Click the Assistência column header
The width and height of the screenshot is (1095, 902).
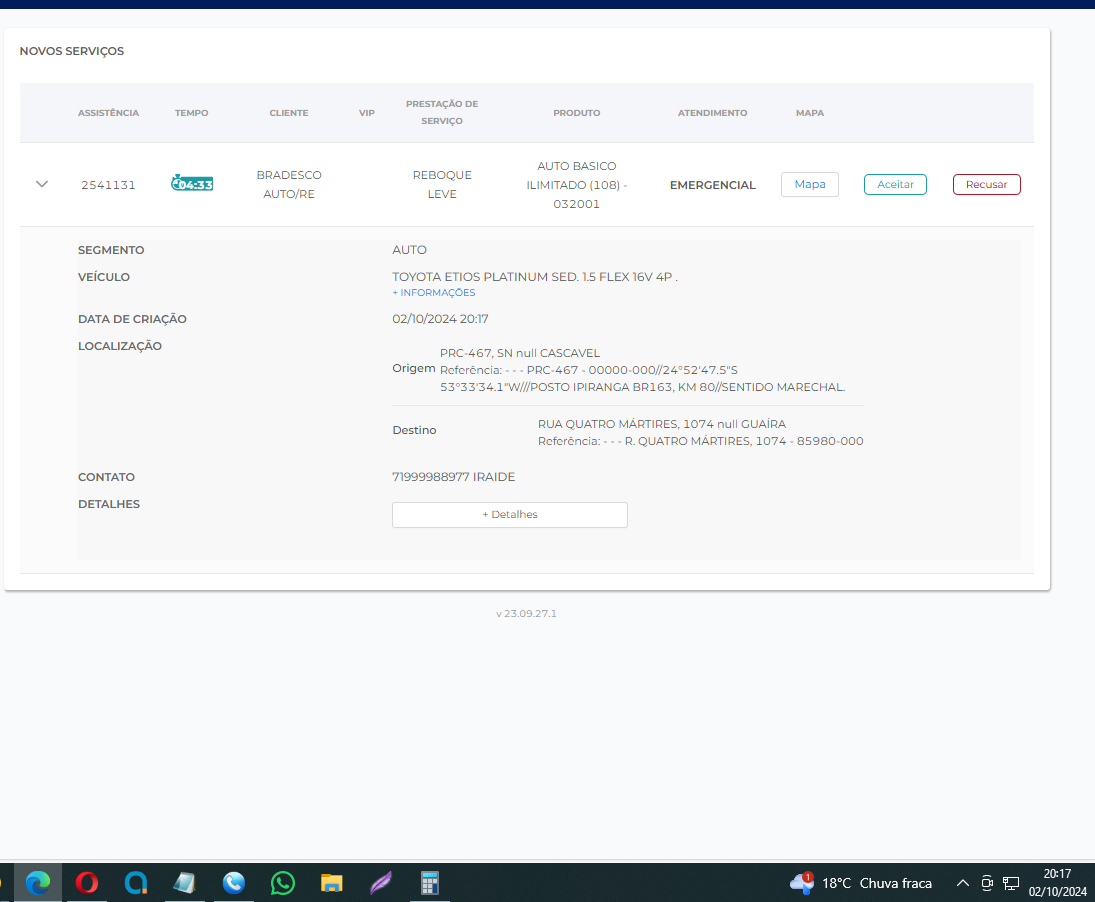point(108,113)
